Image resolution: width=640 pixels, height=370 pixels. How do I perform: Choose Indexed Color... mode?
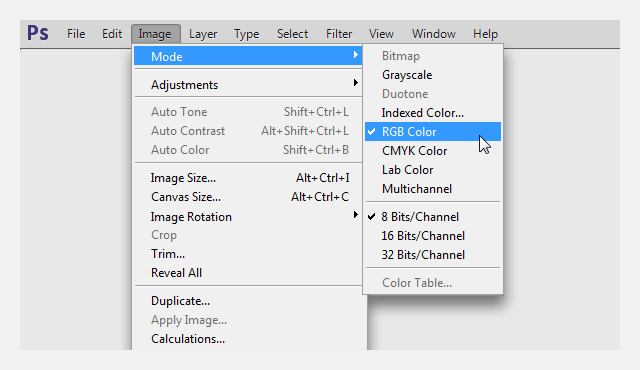pos(433,113)
